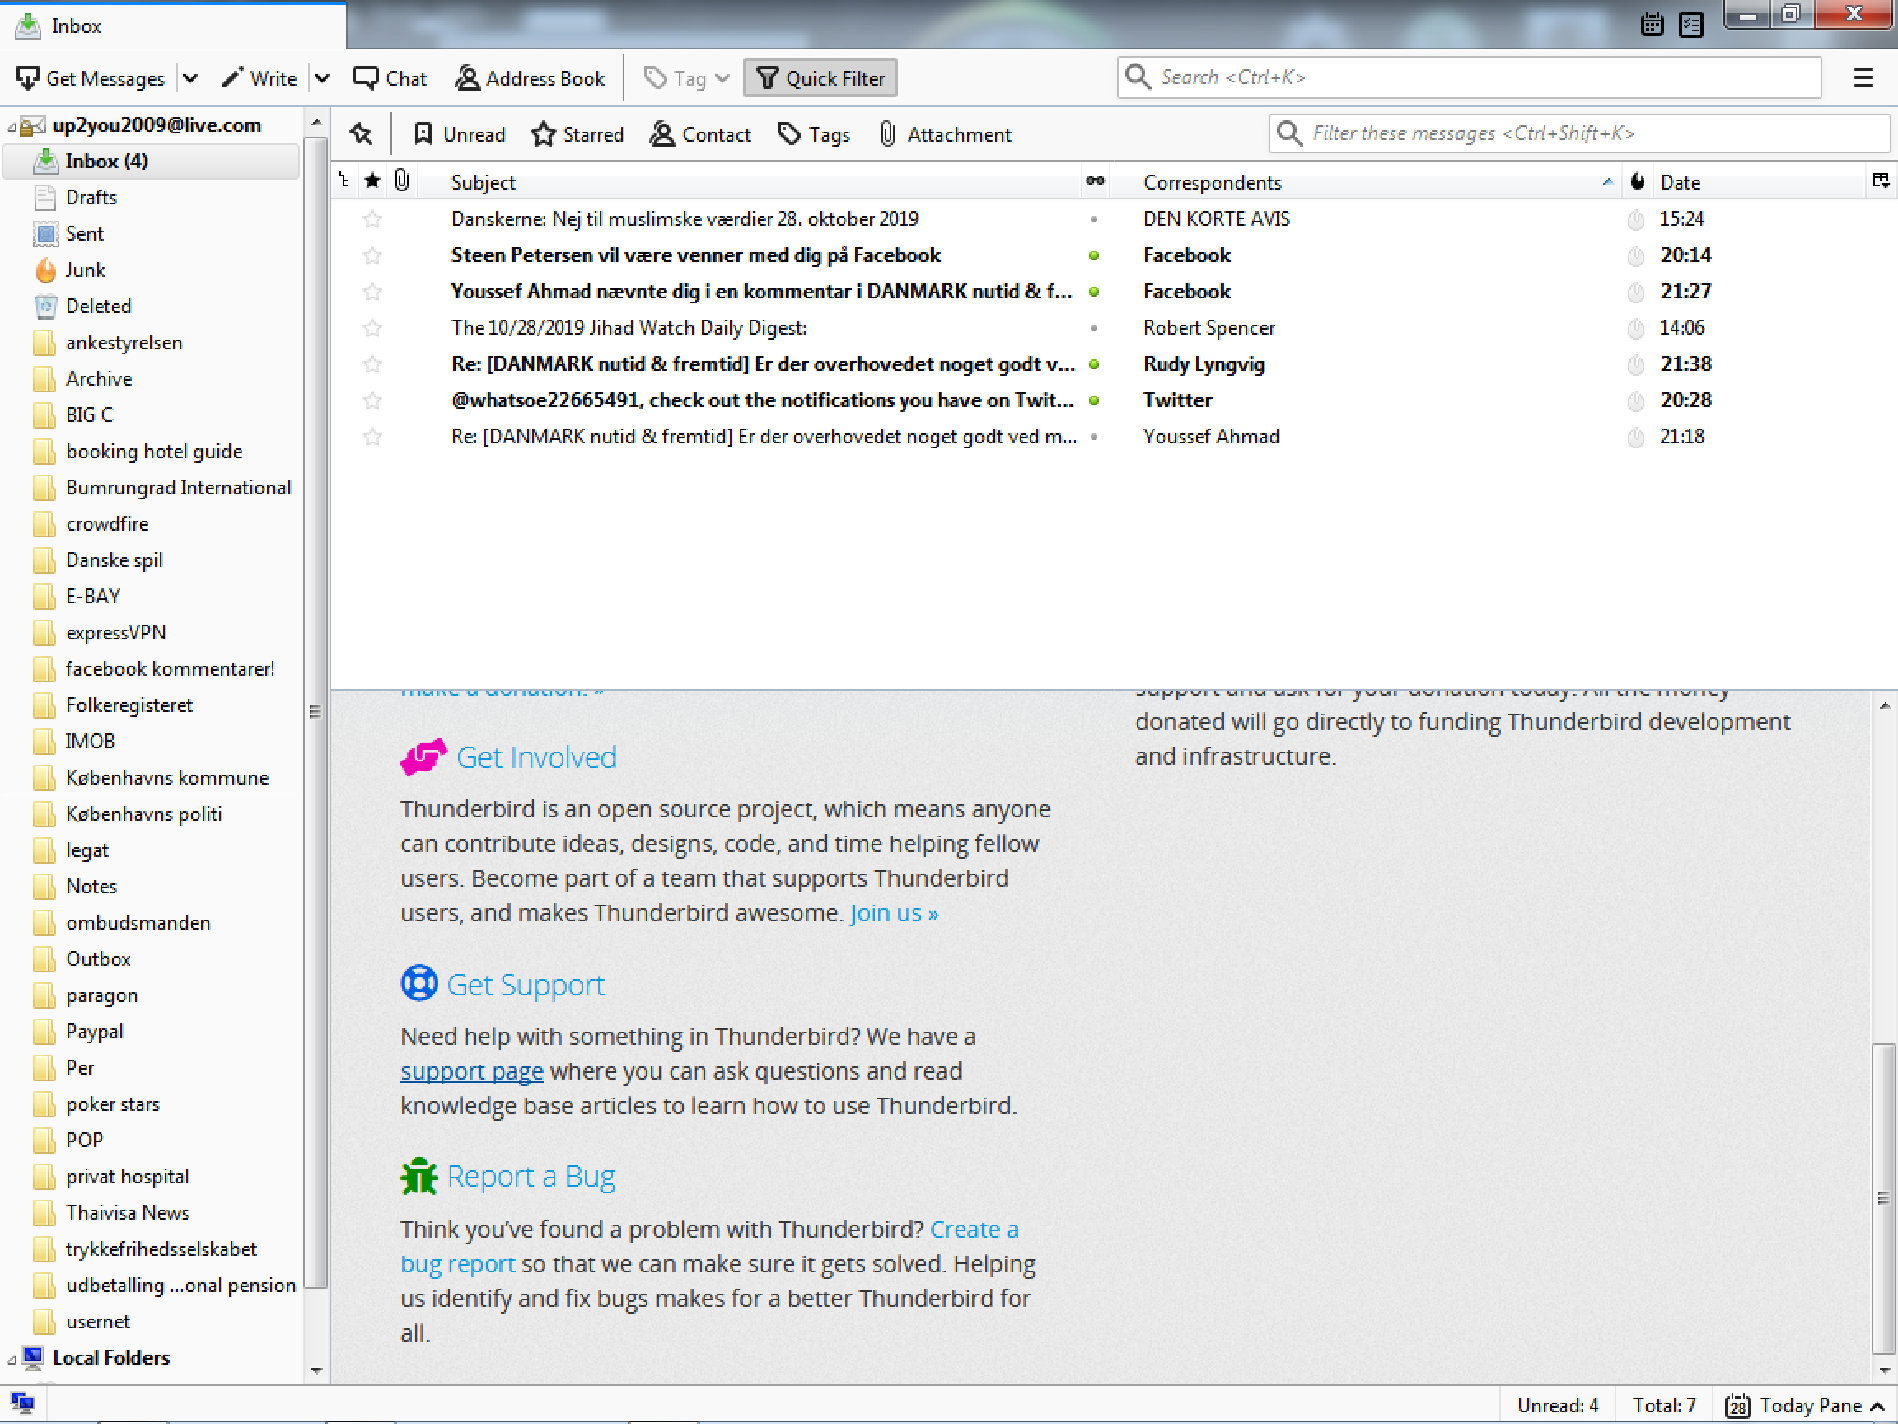Toggle the Starred quick filter

[578, 134]
